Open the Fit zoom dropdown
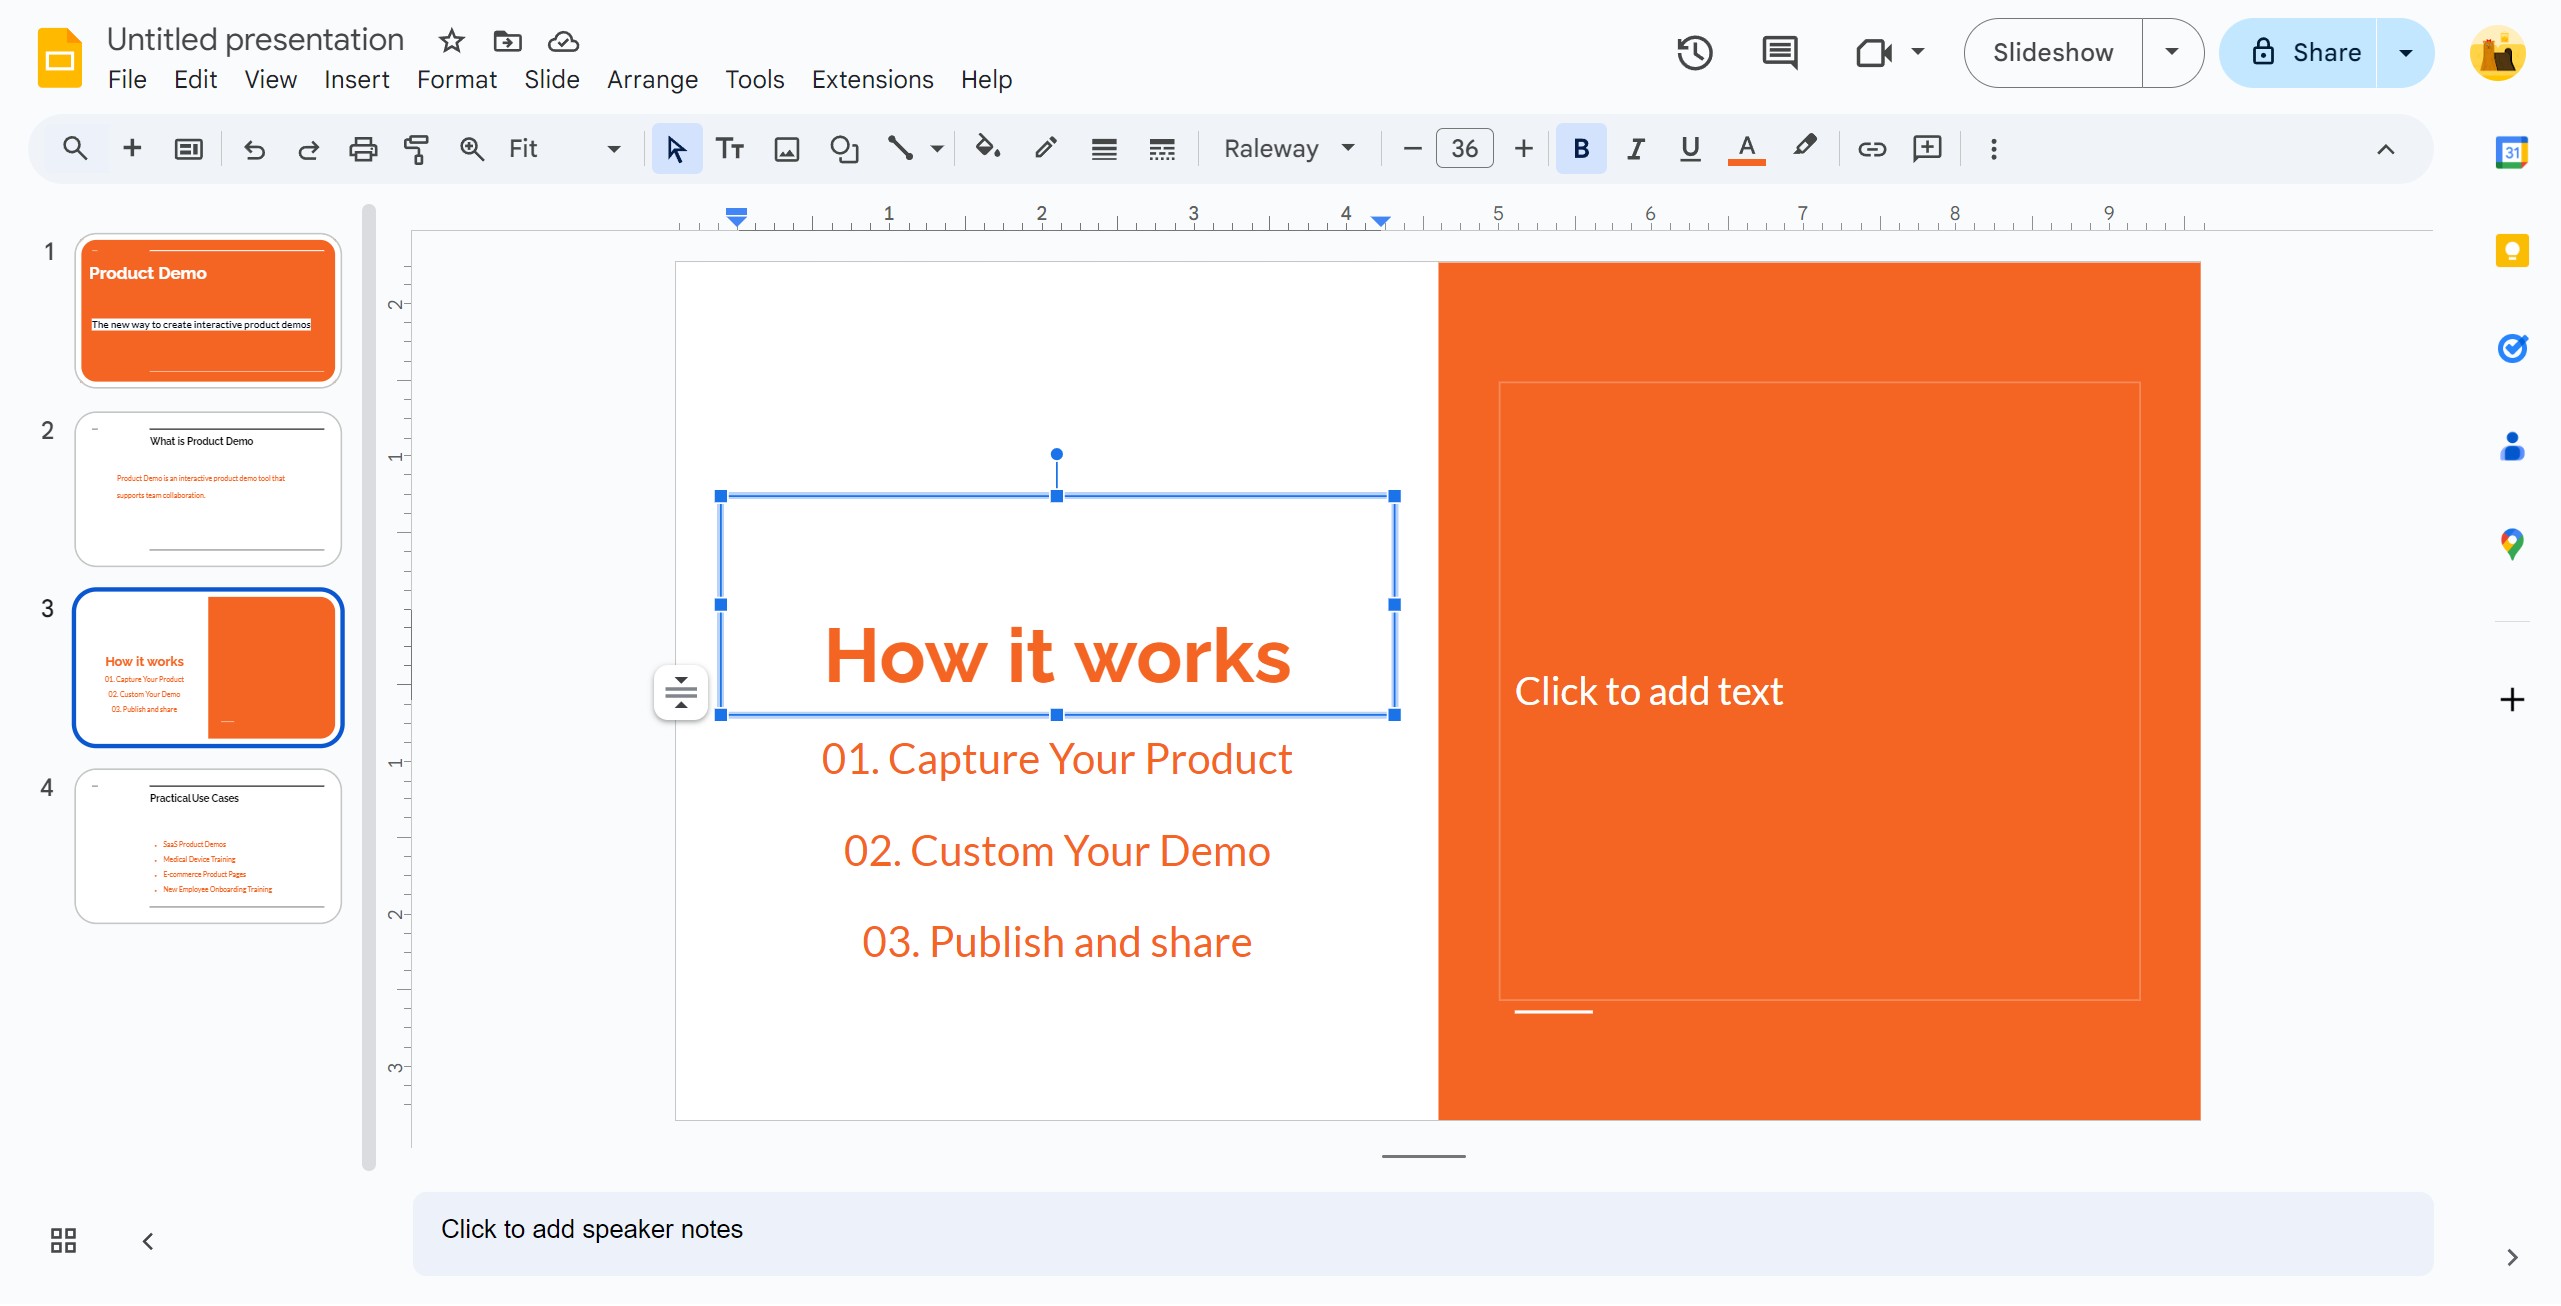2561x1306 pixels. coord(565,149)
